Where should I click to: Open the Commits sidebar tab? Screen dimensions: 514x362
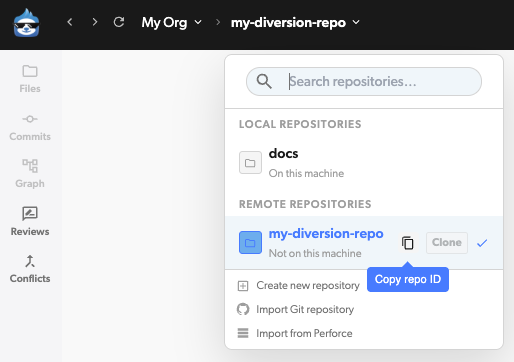pos(30,127)
